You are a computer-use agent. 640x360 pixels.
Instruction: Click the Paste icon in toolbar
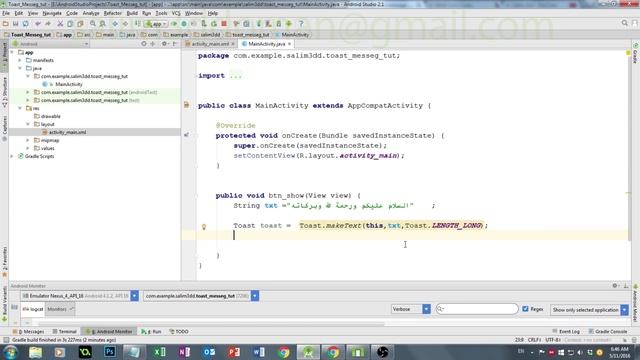(x=80, y=24)
